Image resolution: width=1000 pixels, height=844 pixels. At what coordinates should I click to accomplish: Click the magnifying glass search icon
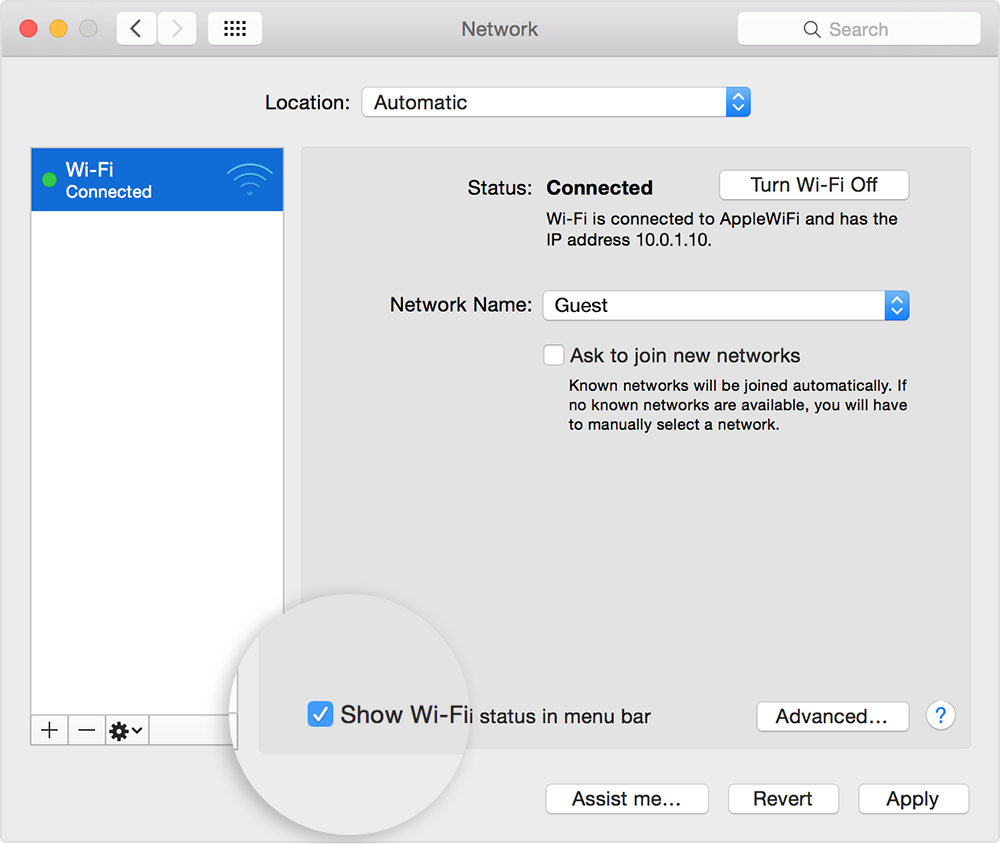tap(811, 29)
